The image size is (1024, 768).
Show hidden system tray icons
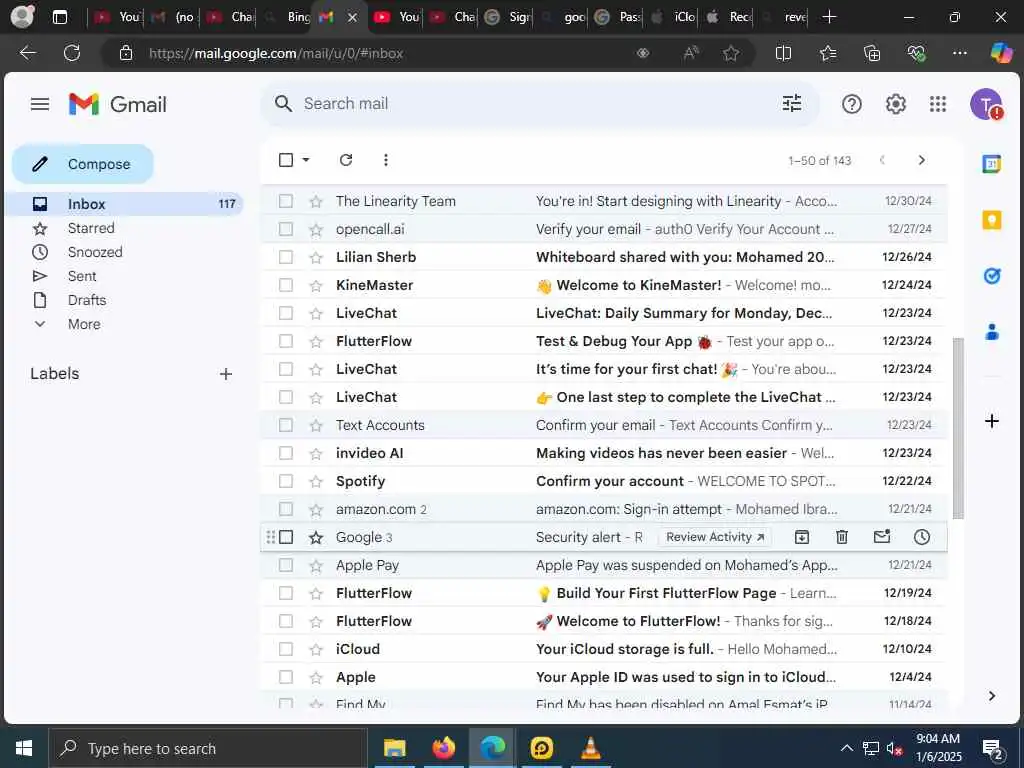pyautogui.click(x=846, y=748)
